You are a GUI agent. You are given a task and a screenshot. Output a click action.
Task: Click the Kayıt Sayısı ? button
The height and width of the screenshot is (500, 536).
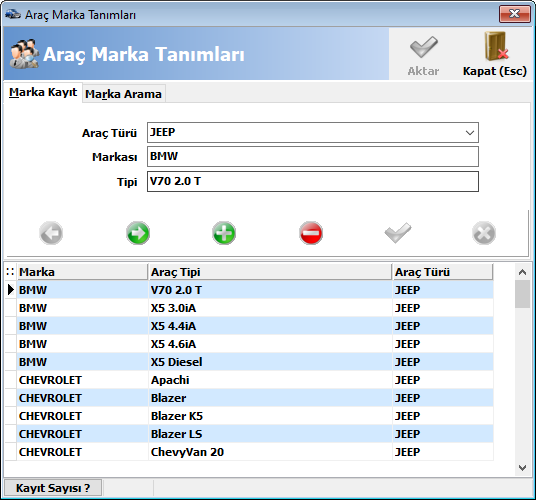pyautogui.click(x=53, y=488)
